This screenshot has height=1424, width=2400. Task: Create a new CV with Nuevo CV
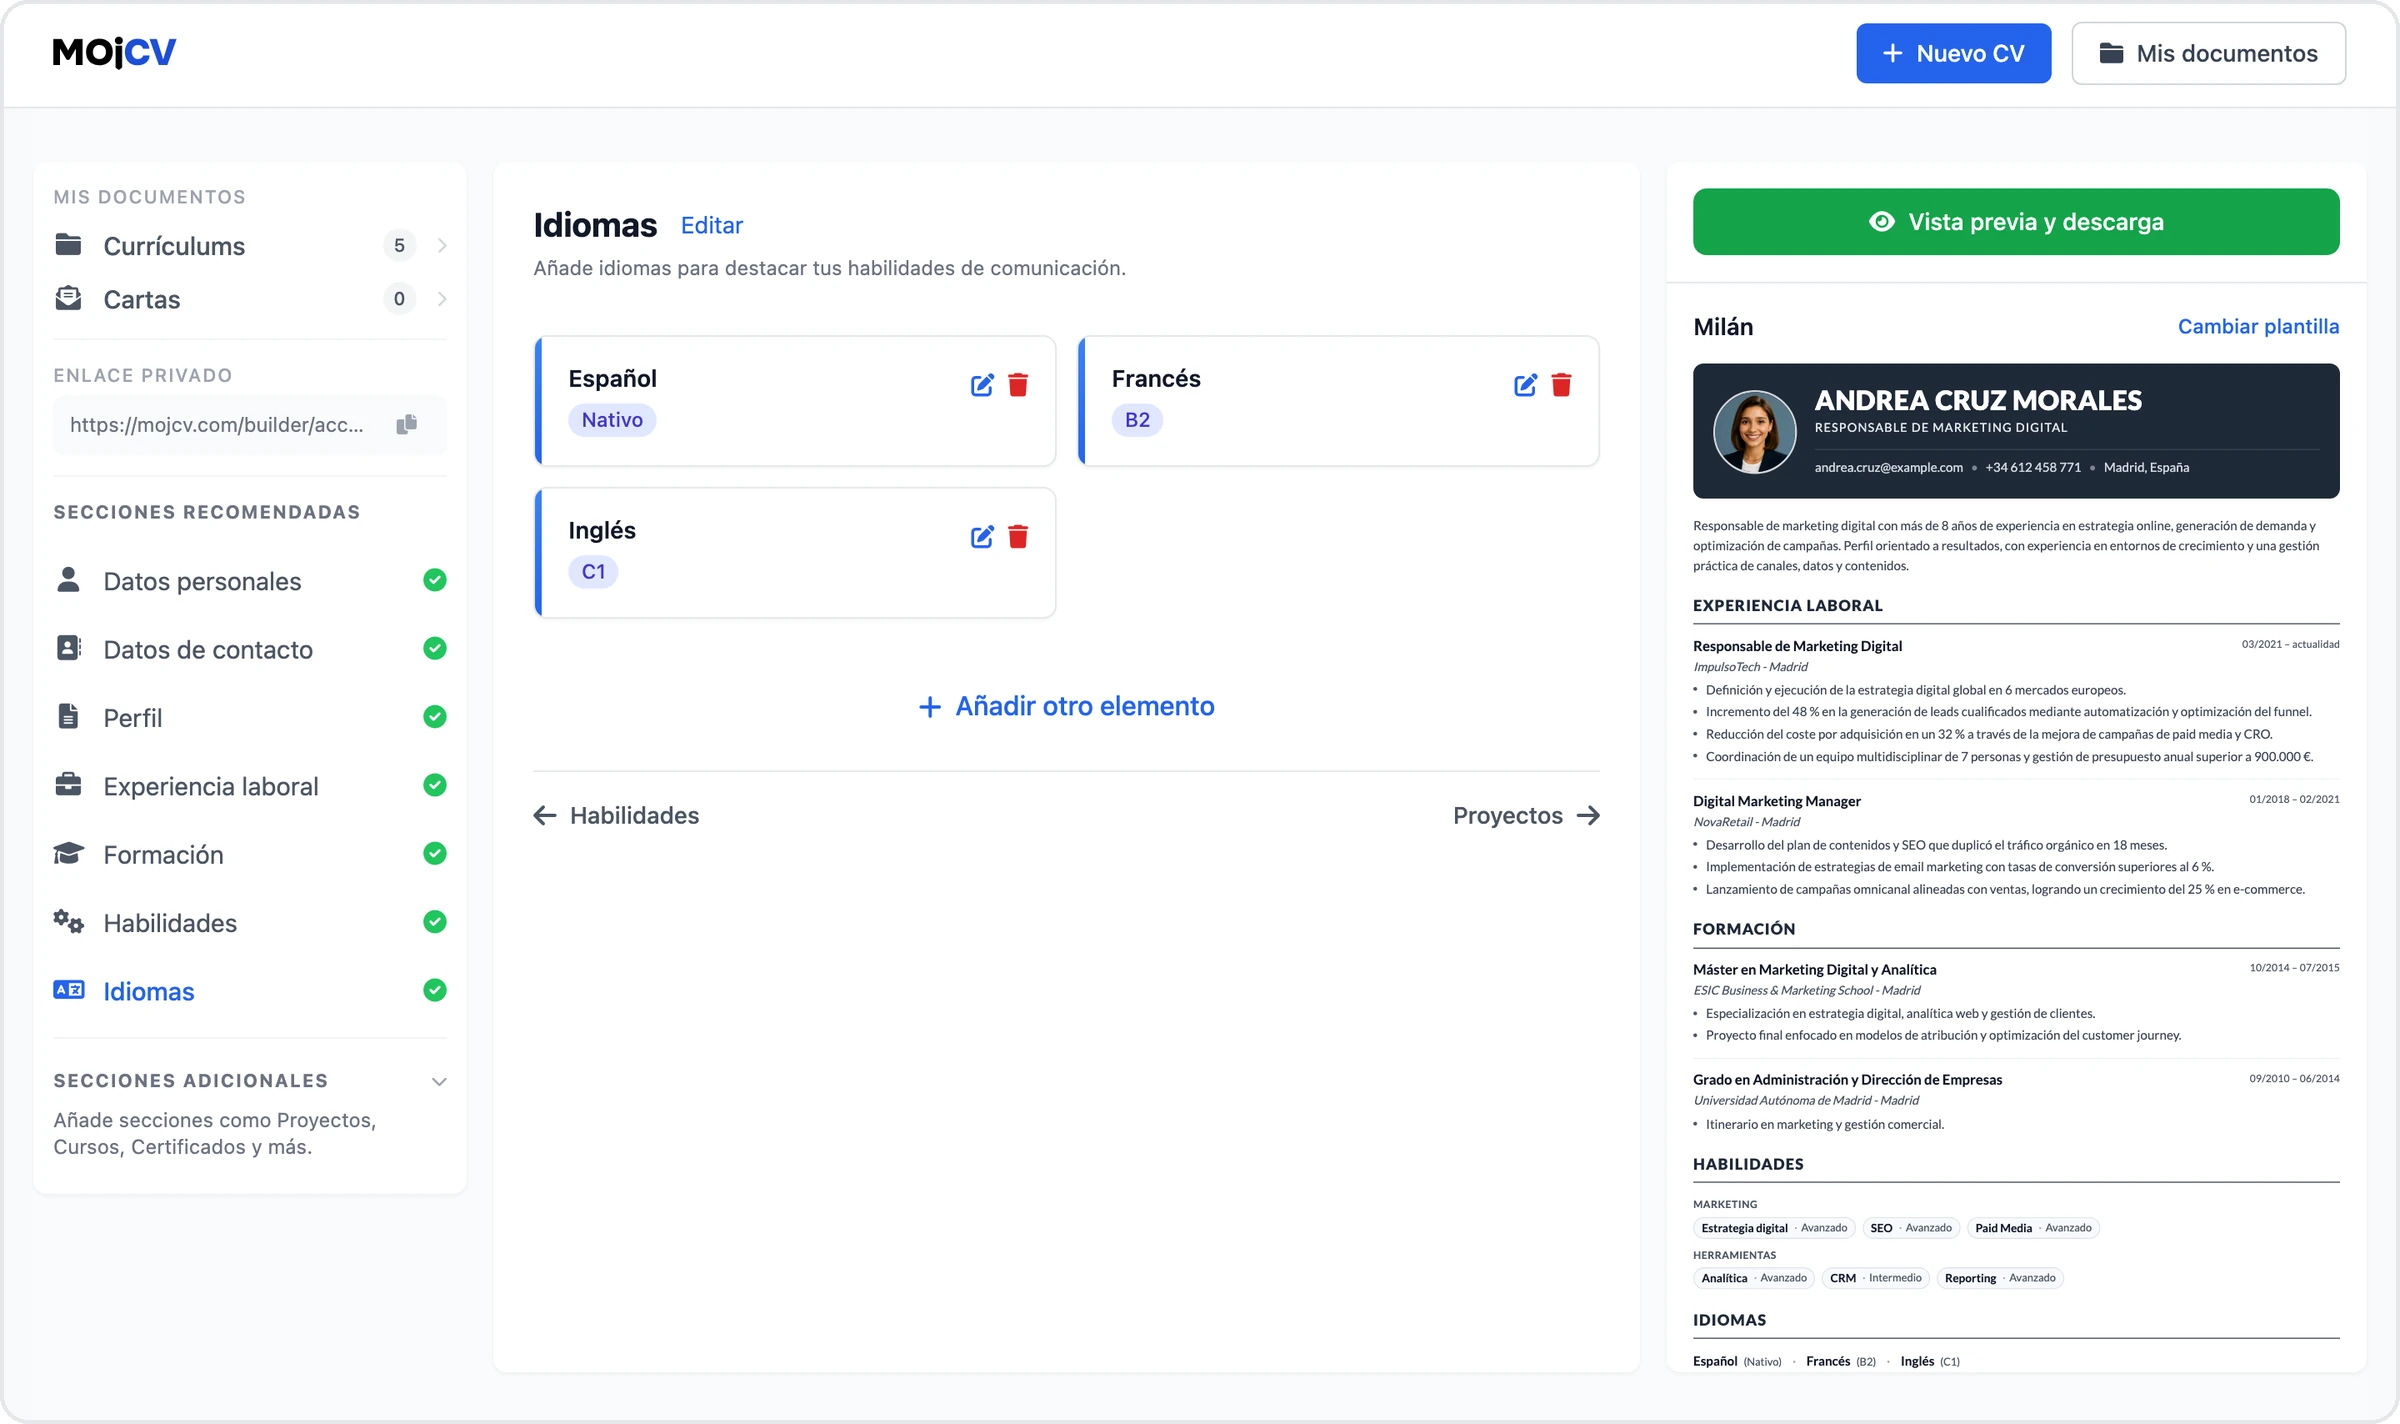click(x=1953, y=53)
